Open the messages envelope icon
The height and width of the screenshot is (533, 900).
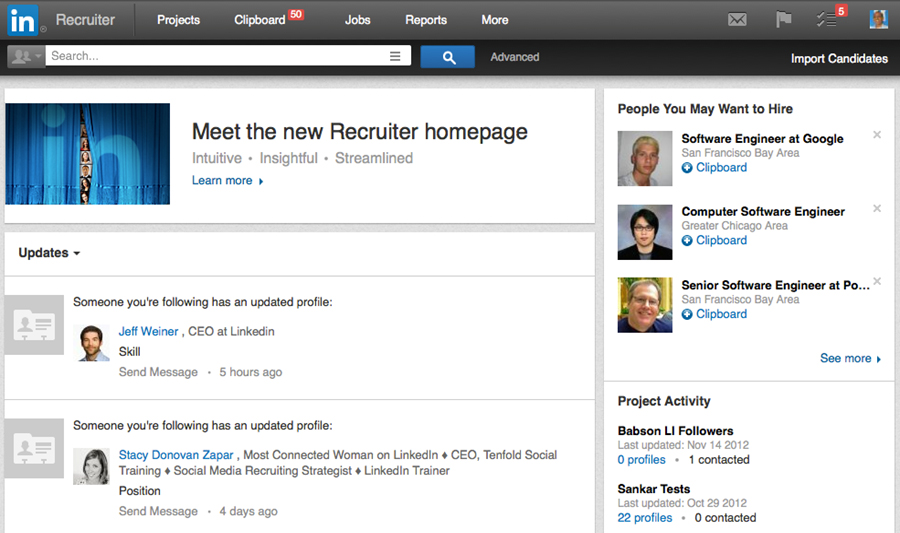point(737,20)
